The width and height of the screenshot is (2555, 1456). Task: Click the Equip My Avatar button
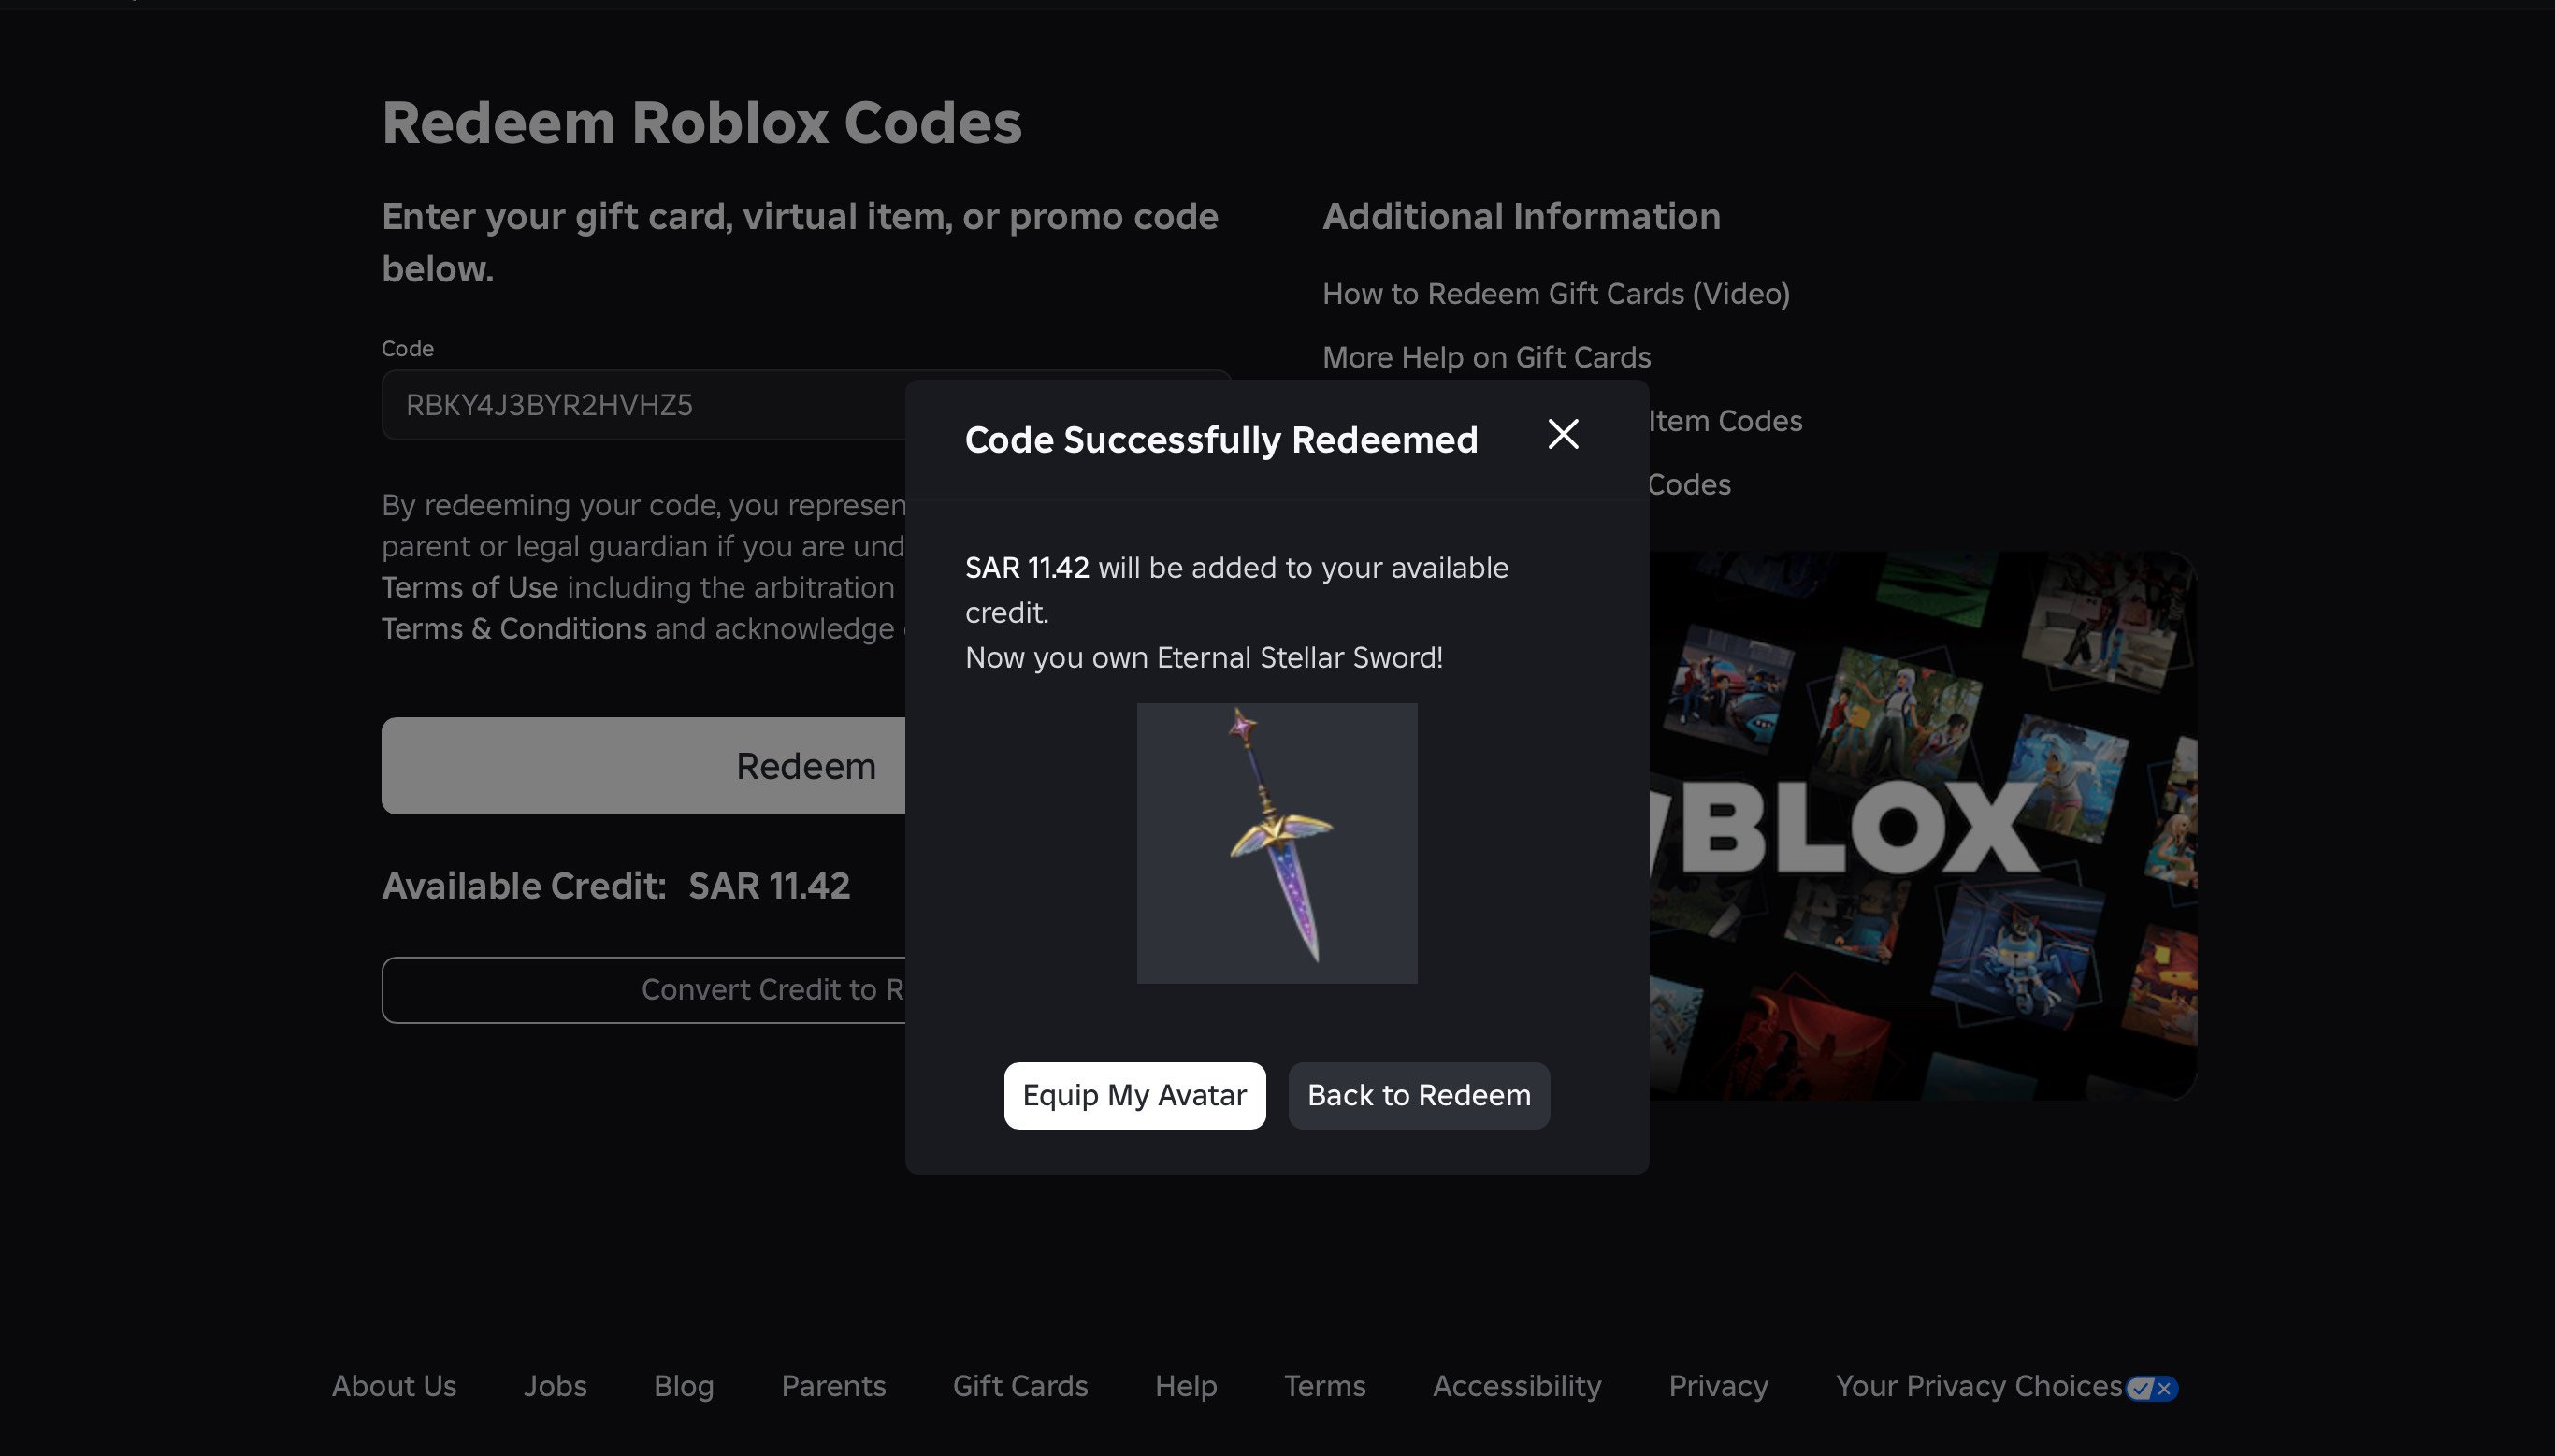pyautogui.click(x=1134, y=1095)
